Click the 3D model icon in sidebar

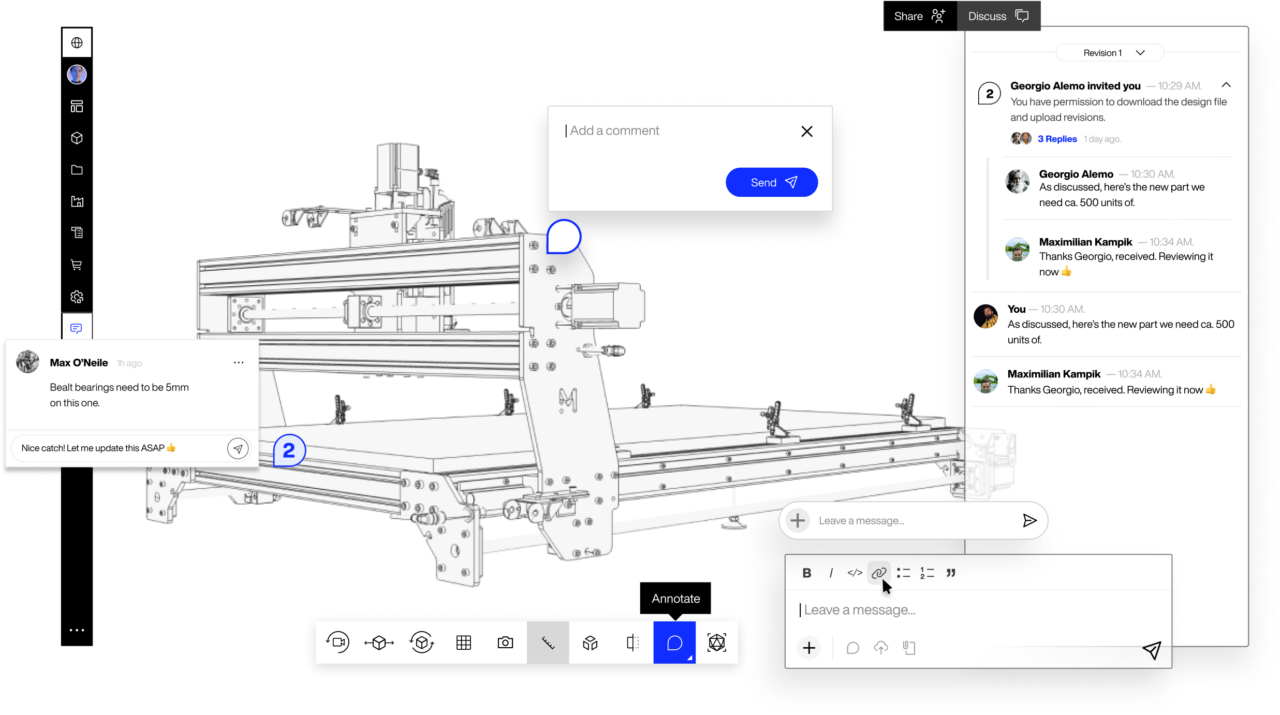pos(77,137)
